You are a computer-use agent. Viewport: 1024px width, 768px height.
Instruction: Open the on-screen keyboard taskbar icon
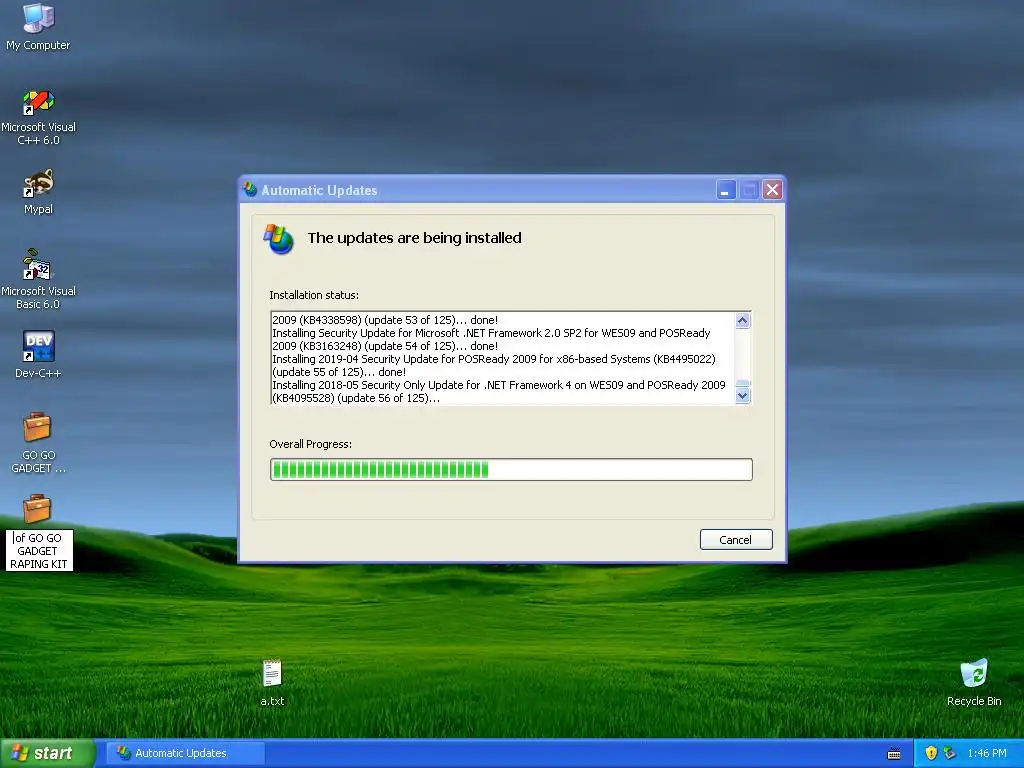click(894, 754)
